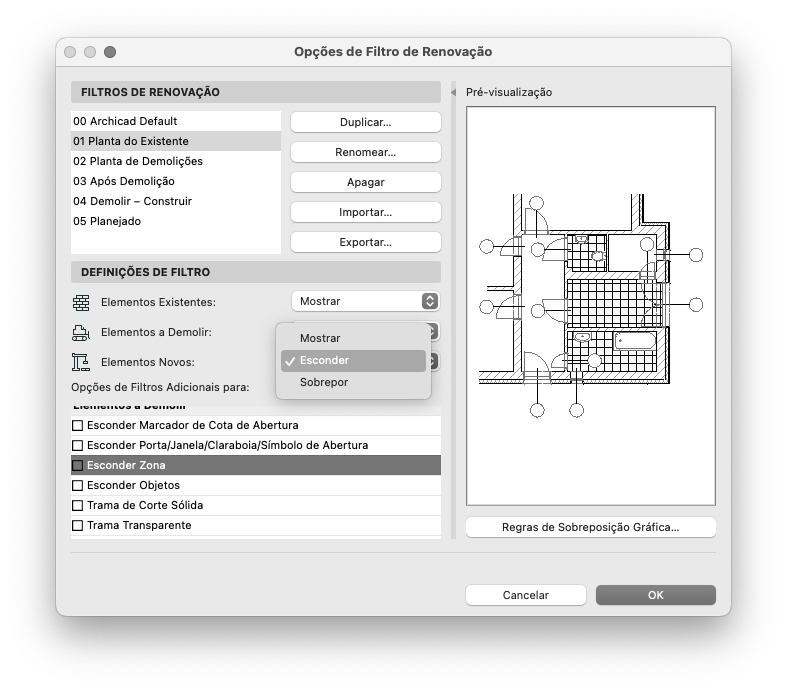The image size is (787, 690).
Task: Click the Renomear... button
Action: [x=366, y=152]
